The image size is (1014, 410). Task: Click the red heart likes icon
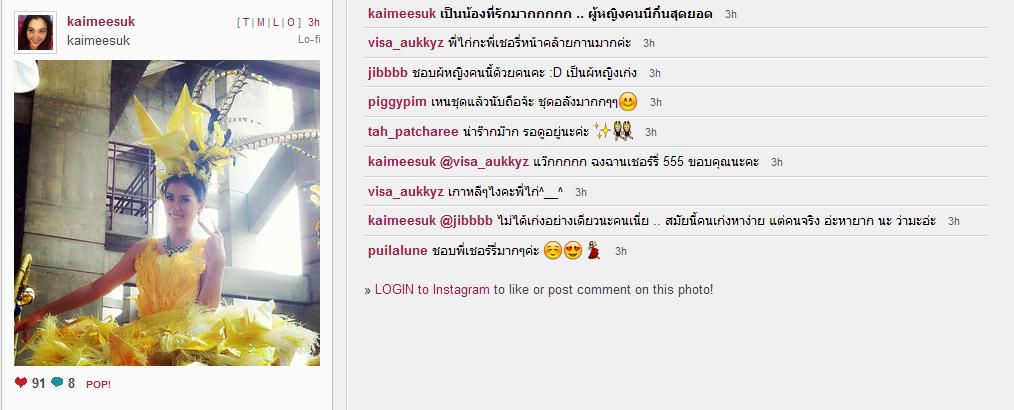pyautogui.click(x=21, y=383)
